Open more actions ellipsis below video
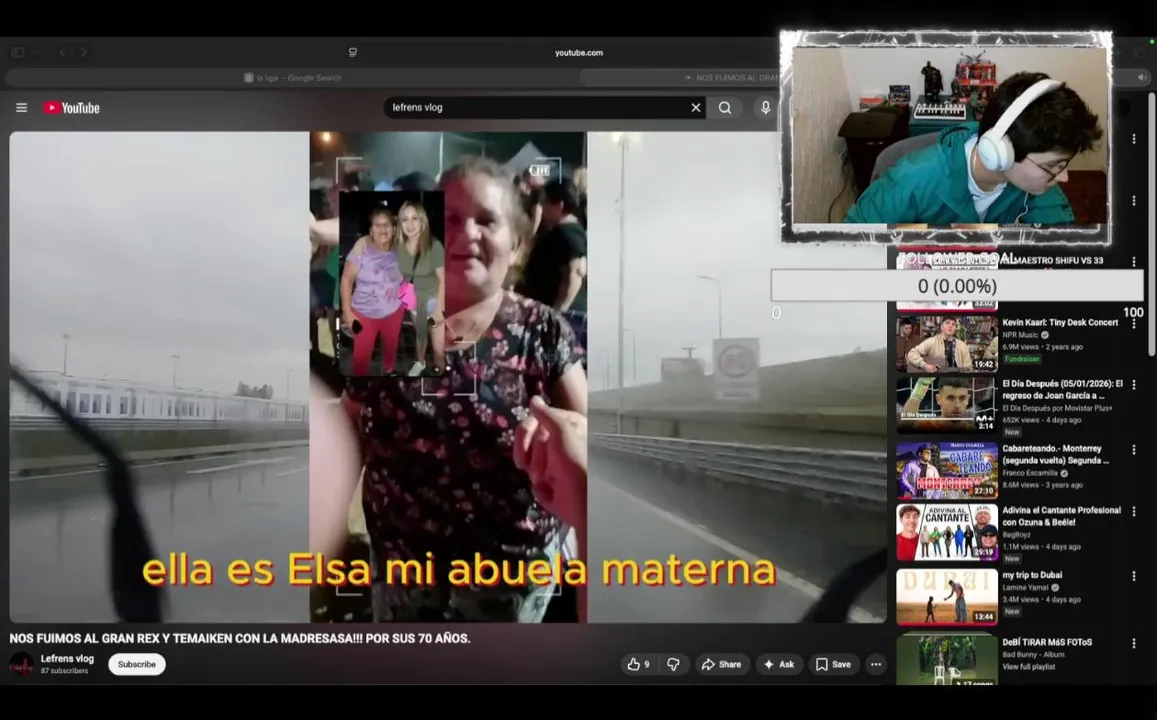Image resolution: width=1157 pixels, height=720 pixels. click(x=876, y=665)
